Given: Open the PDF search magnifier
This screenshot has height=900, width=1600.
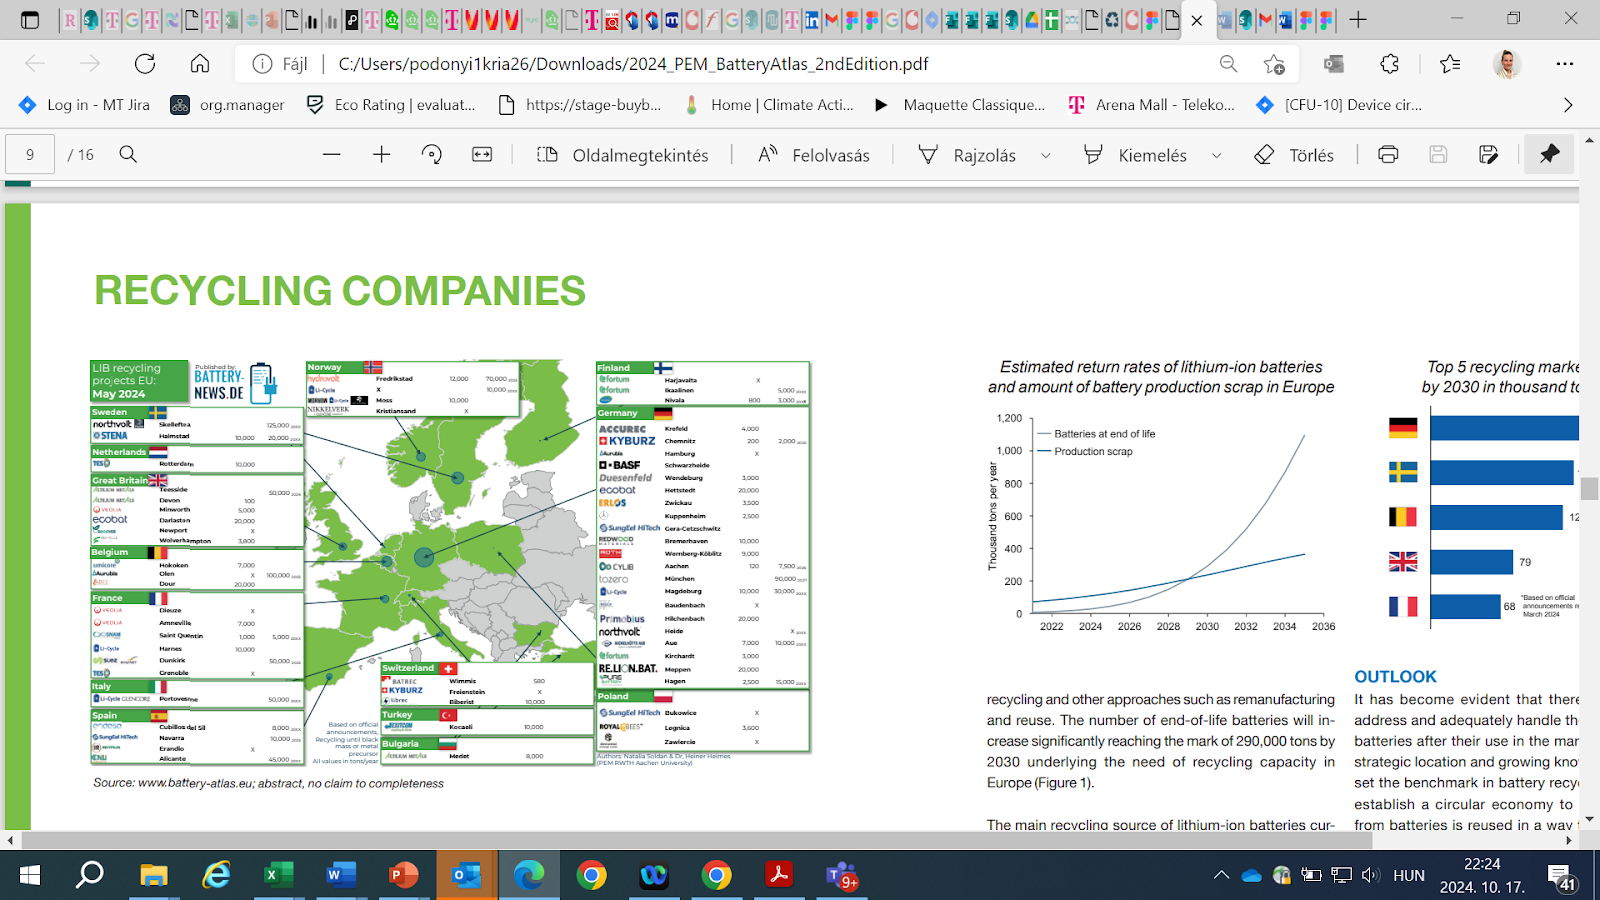Looking at the screenshot, I should pos(128,154).
